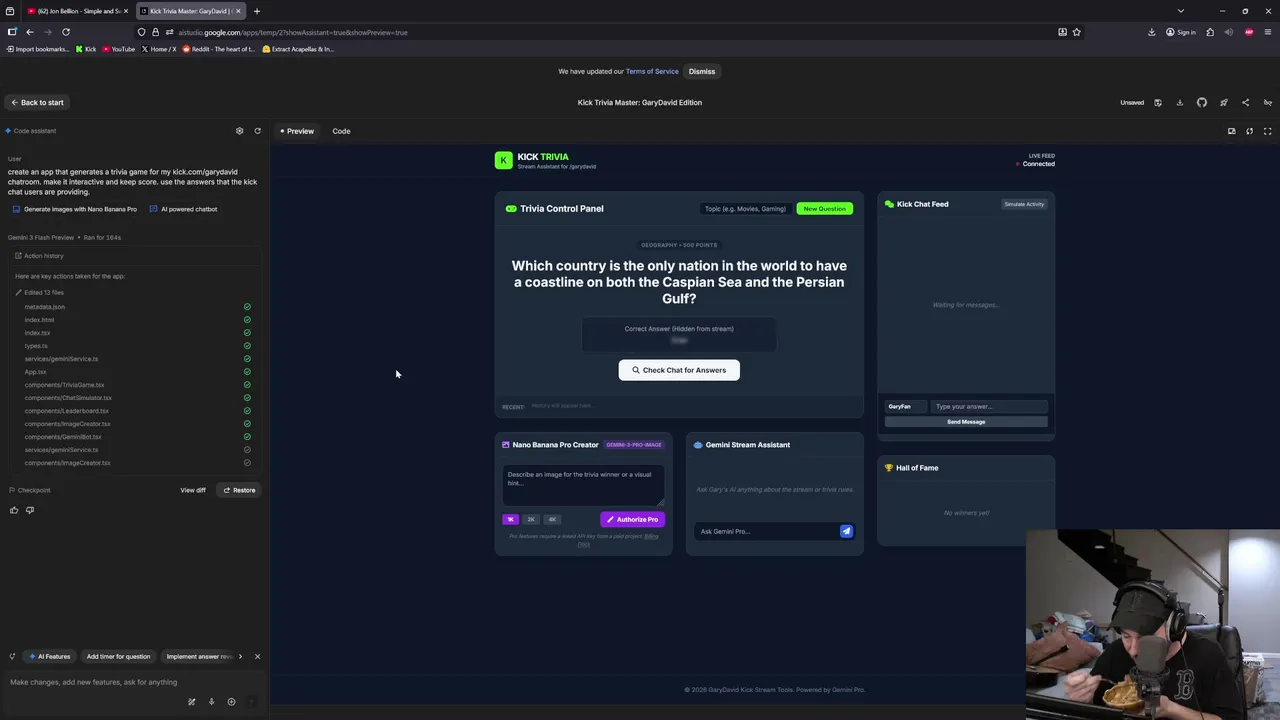The width and height of the screenshot is (1280, 720).
Task: Enter fullscreen preview mode
Action: (x=1267, y=131)
